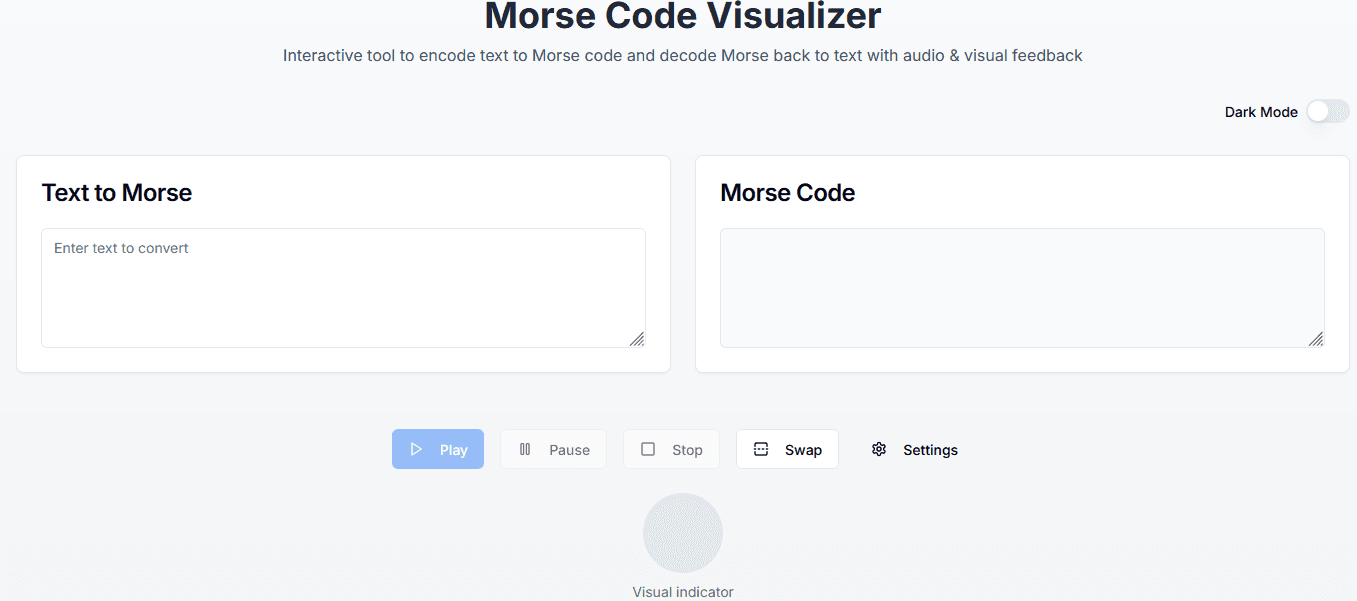
Task: Click the Visual indicator label
Action: [x=683, y=591]
